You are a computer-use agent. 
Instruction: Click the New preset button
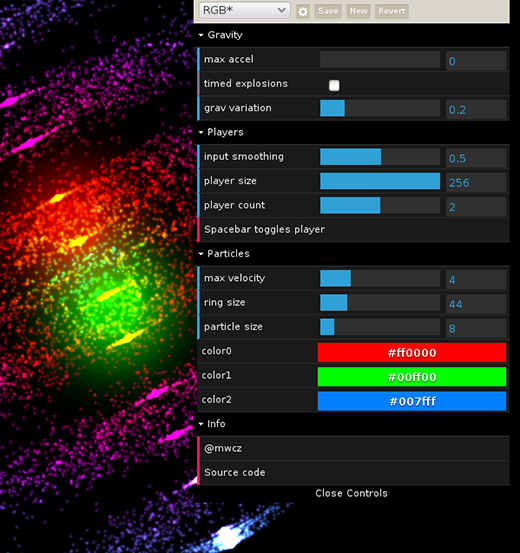pos(358,11)
